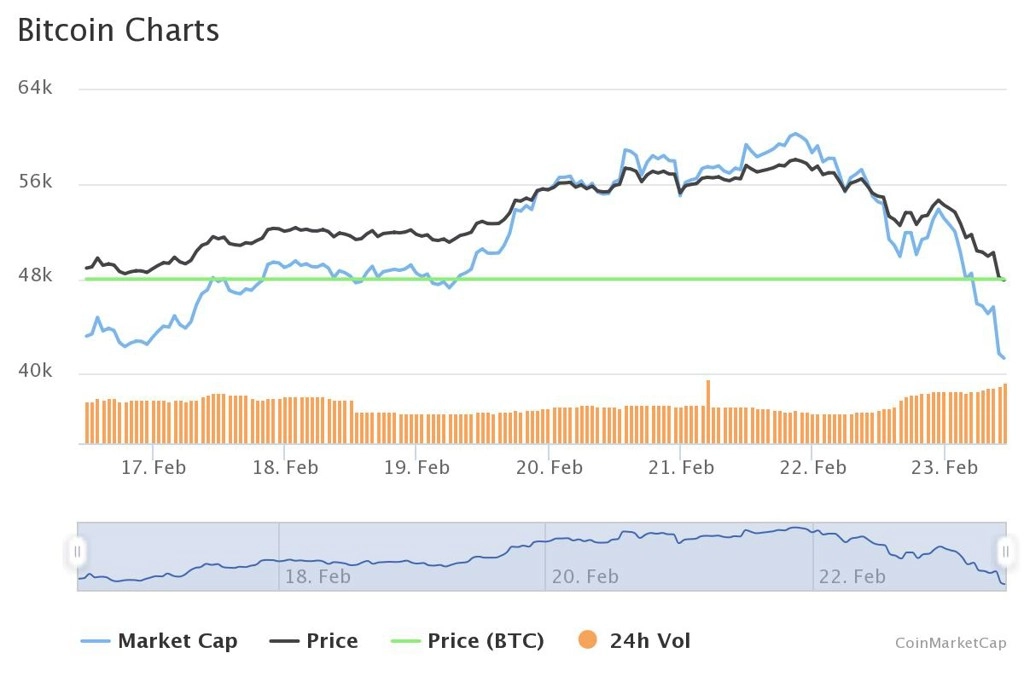Toggle the Price (BTC) legend series
1024x682 pixels.
(467, 641)
